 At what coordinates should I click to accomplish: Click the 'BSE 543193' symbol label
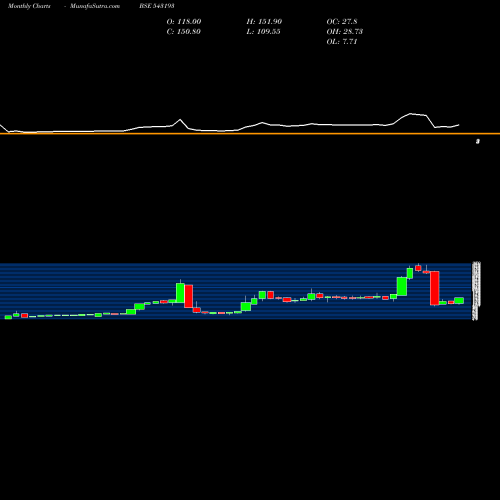[157, 6]
